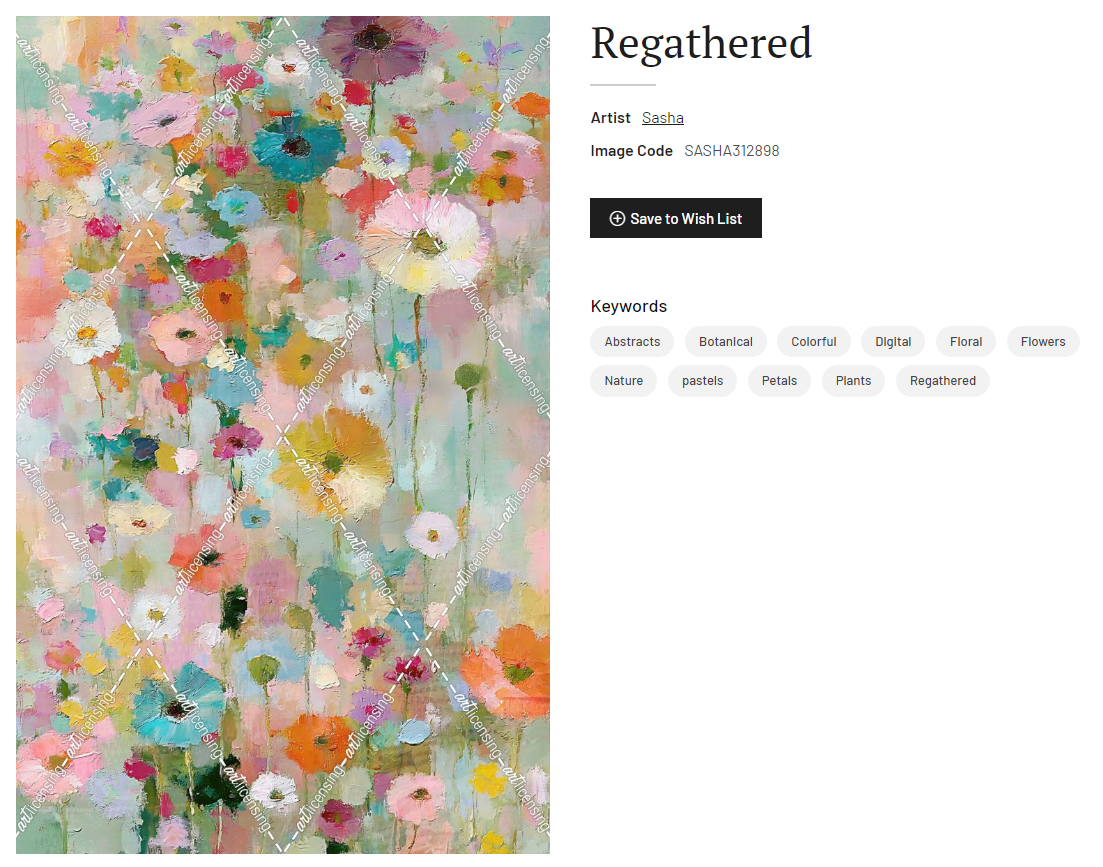
Task: Choose the Plants keyword tag
Action: (853, 381)
